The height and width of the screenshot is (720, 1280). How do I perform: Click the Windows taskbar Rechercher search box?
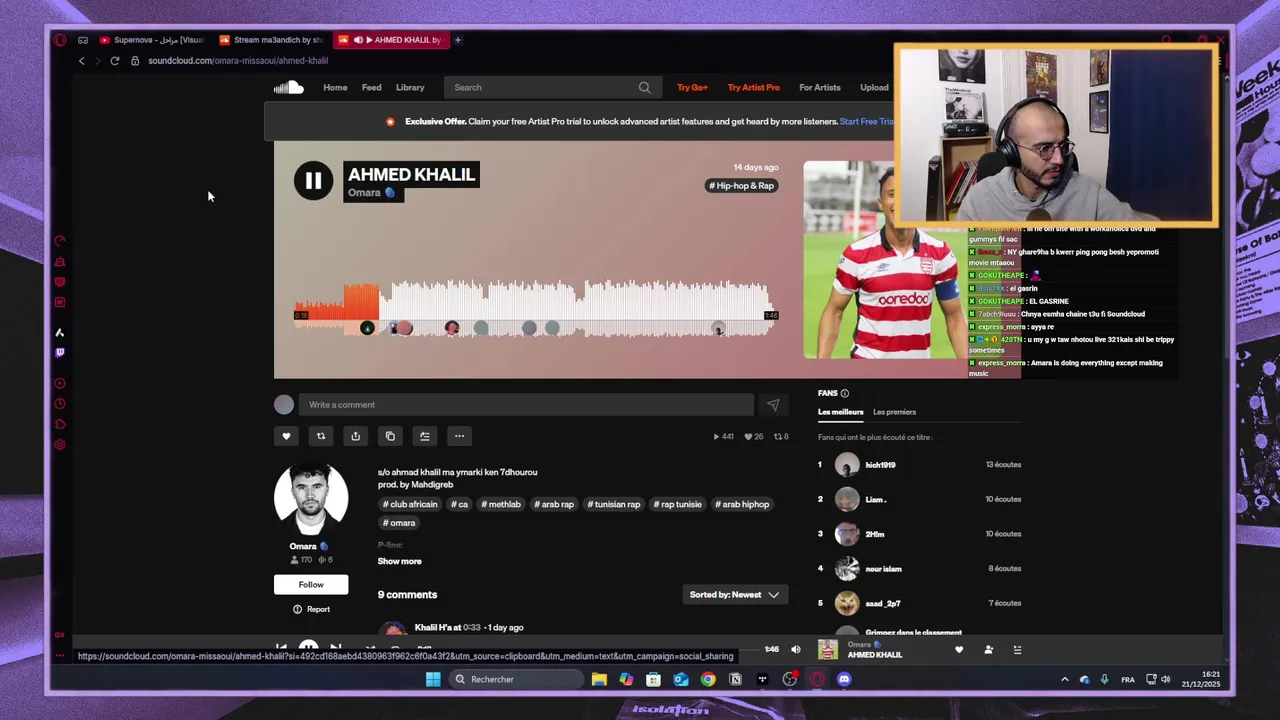point(515,680)
